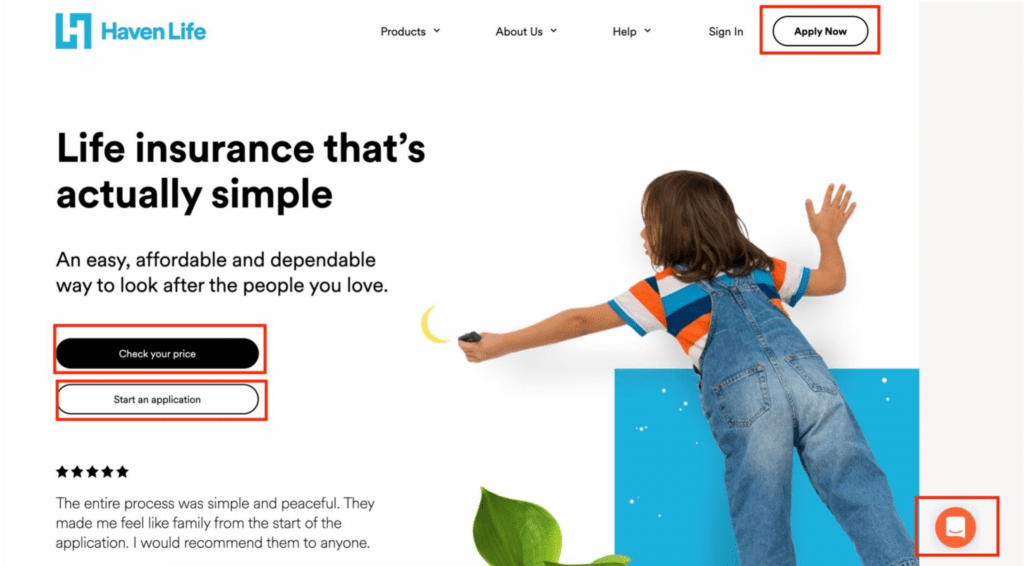Viewport: 1024px width, 566px height.
Task: Expand the Products dropdown chevron
Action: (437, 31)
